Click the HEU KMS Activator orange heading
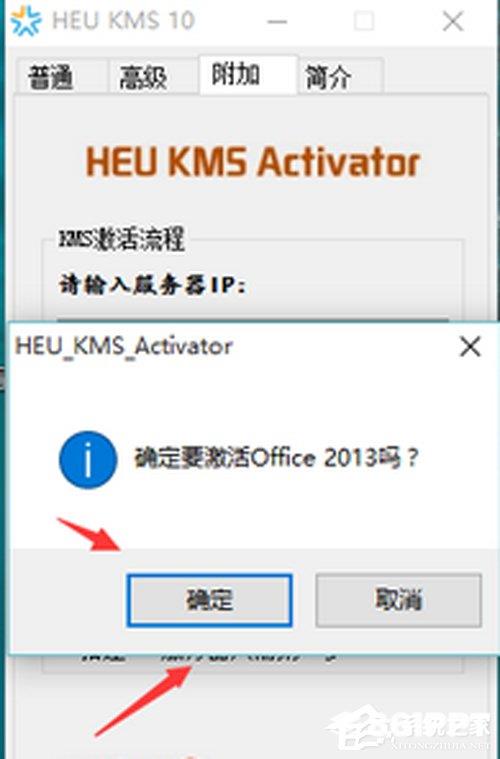 click(253, 162)
